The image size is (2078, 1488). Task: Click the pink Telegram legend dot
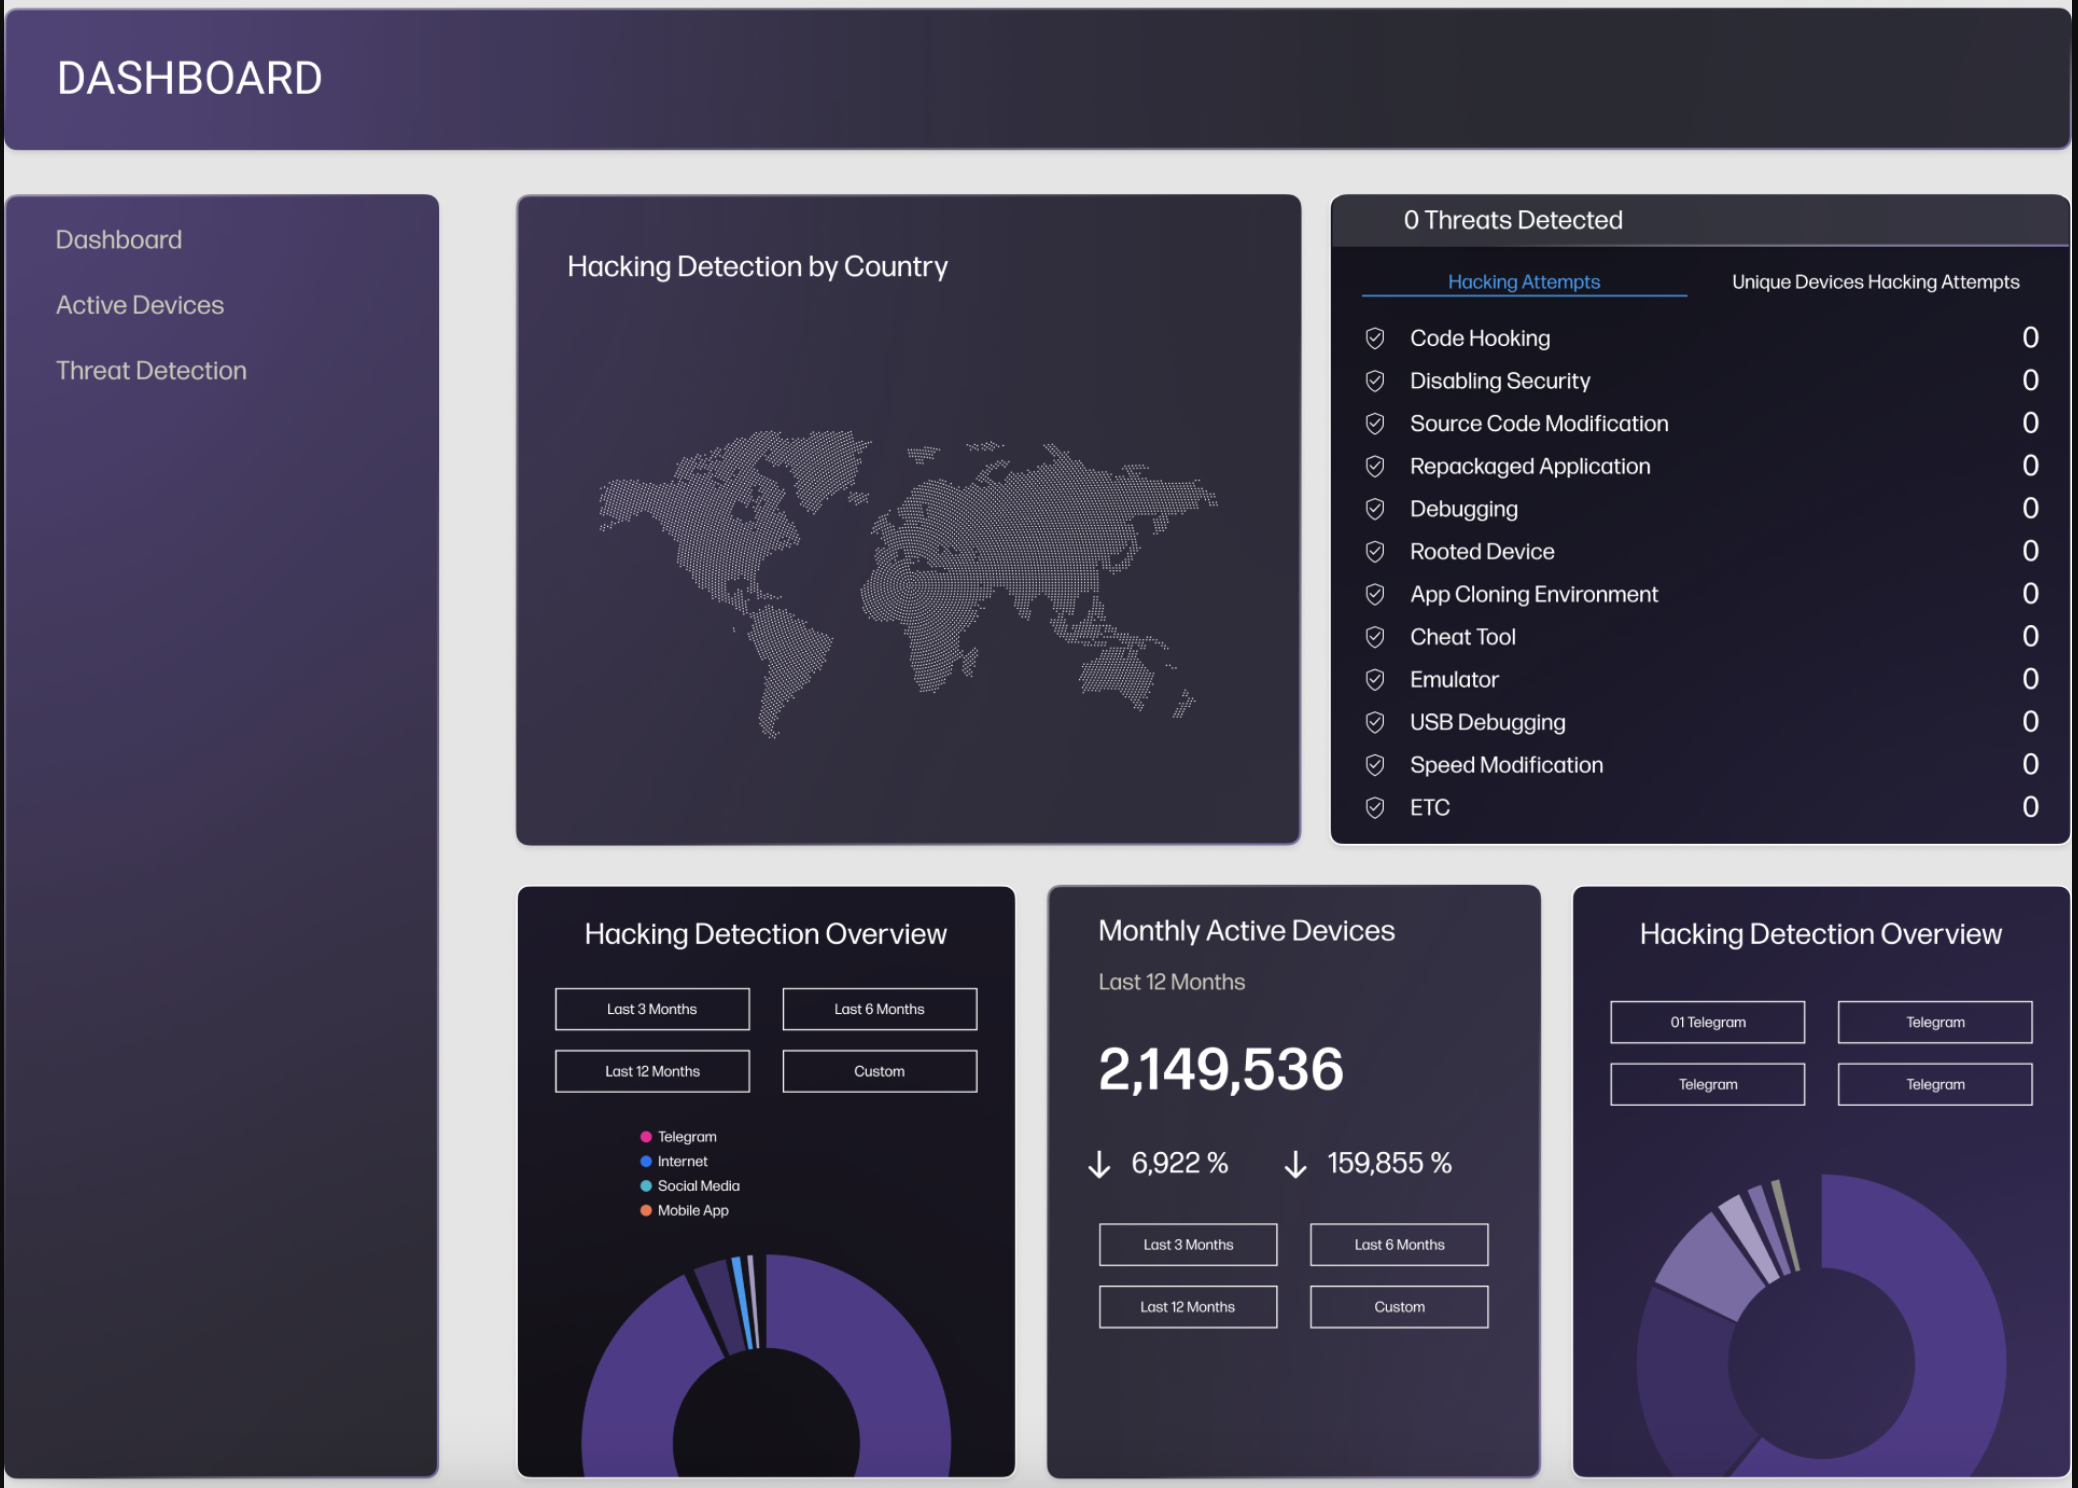point(646,1137)
